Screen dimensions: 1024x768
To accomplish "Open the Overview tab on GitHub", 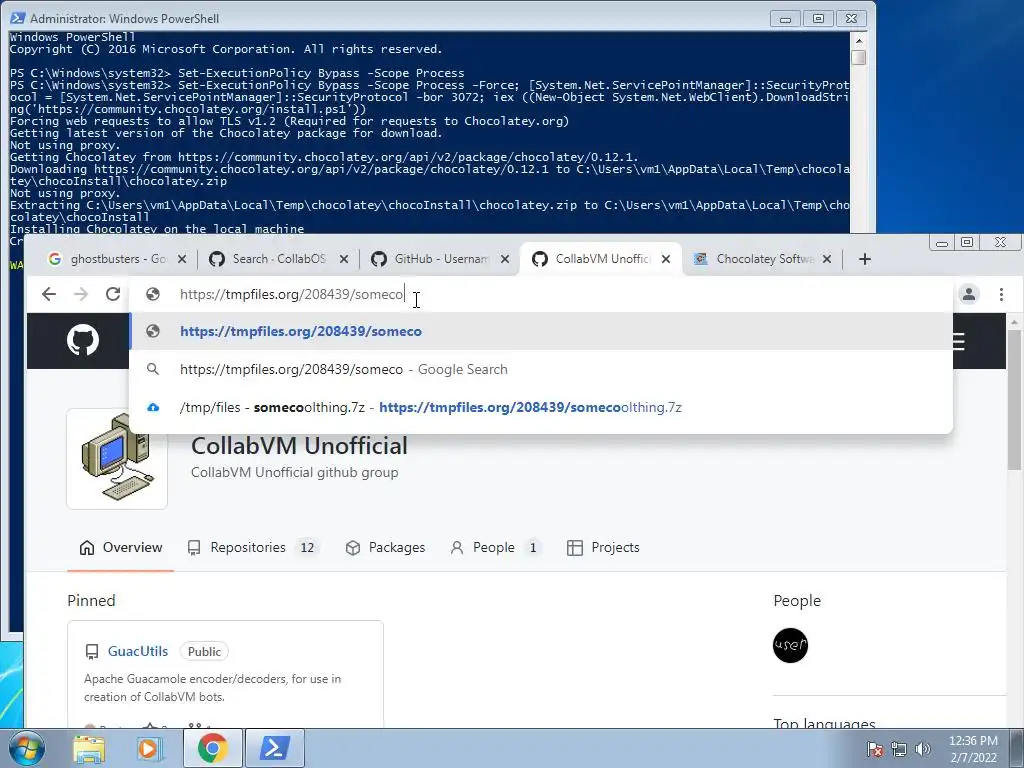I will point(120,548).
